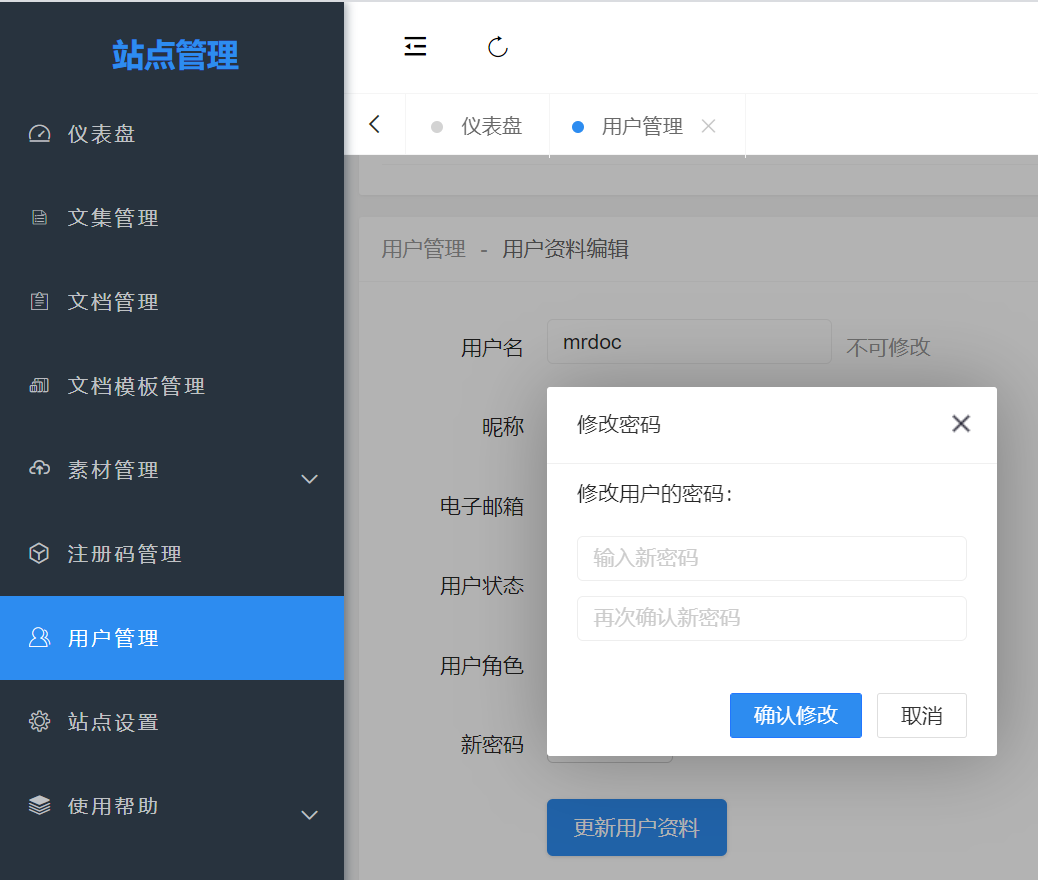Click the 文档管理 clipboard icon

(39, 302)
